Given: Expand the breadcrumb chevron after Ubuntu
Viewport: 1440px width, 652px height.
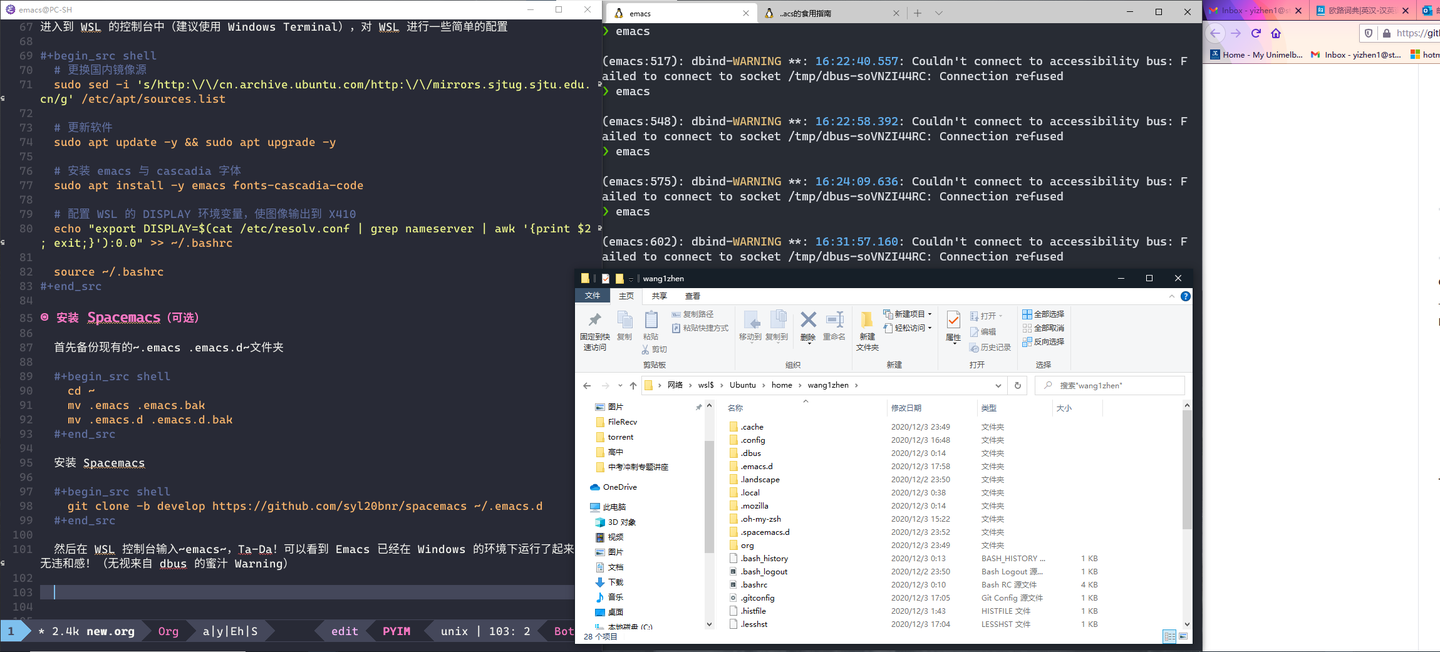Looking at the screenshot, I should tap(763, 385).
